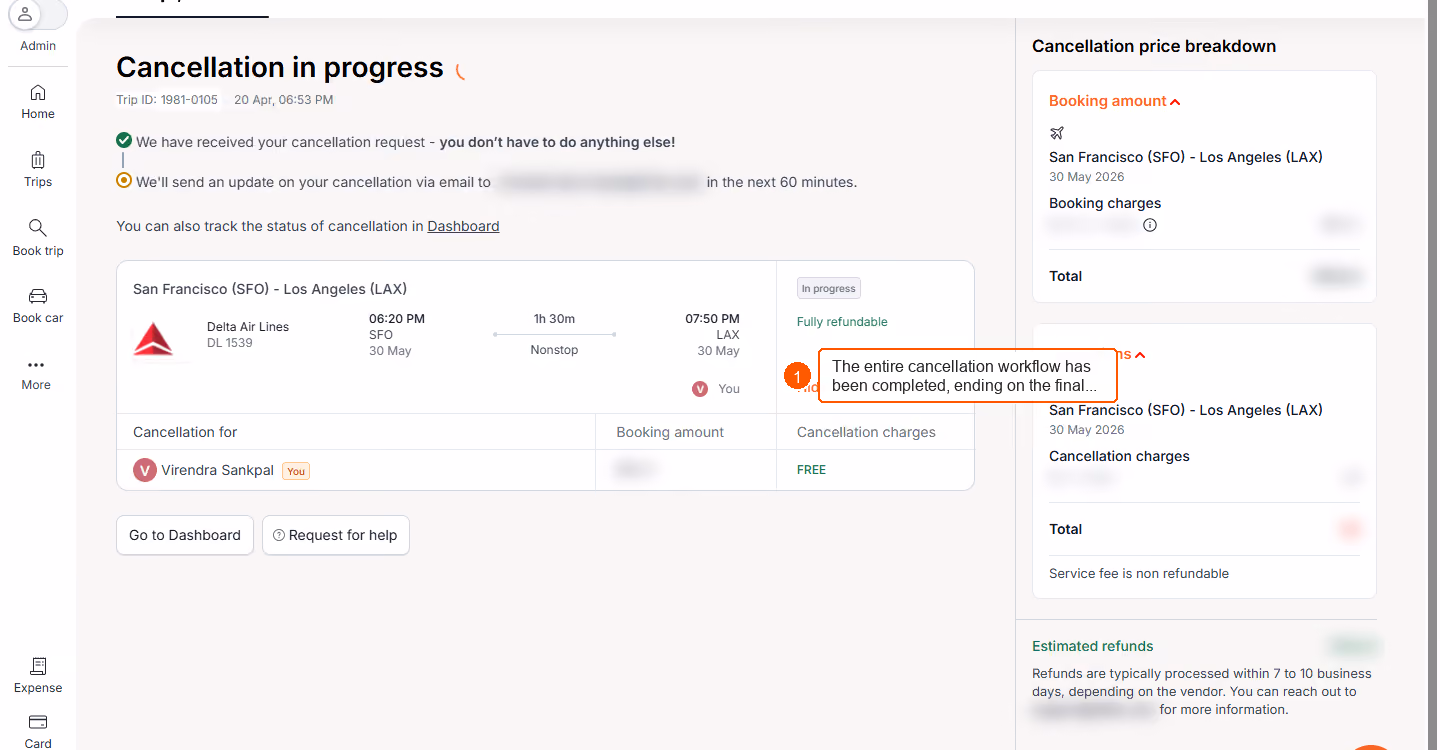1440x750 pixels.
Task: Click flight number DL 1539
Action: point(230,343)
